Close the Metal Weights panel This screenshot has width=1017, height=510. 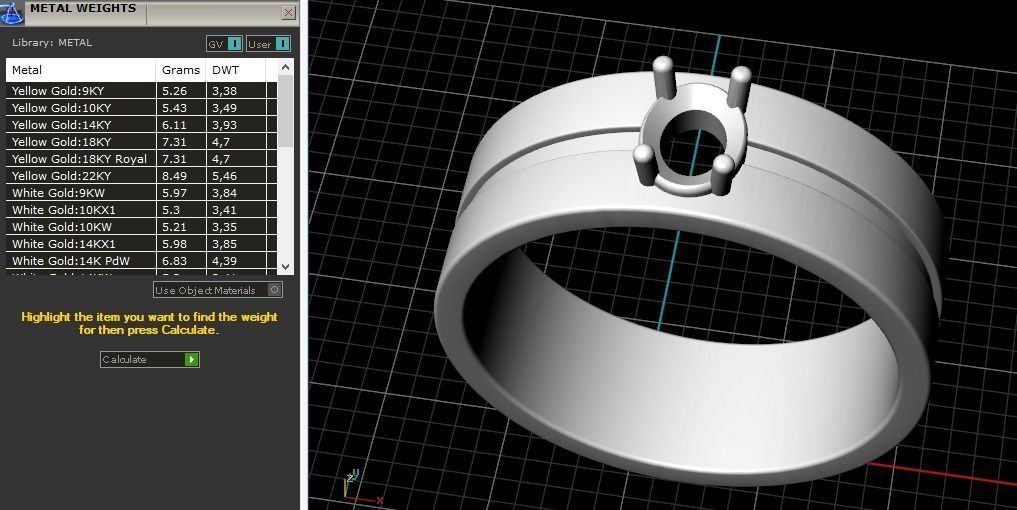pos(289,12)
